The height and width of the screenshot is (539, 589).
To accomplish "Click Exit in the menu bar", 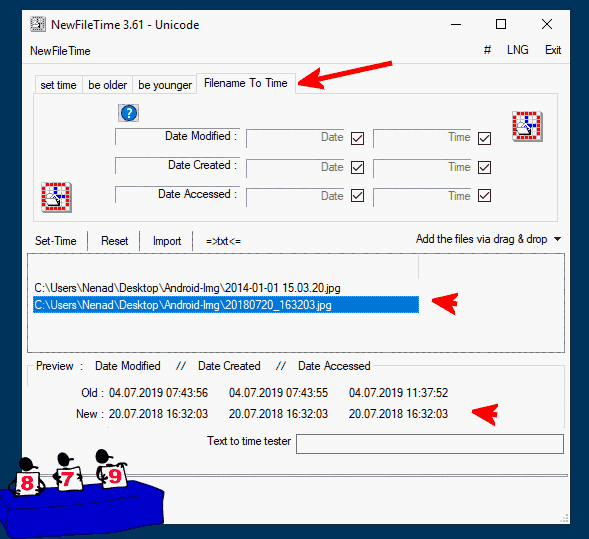I will tap(553, 50).
